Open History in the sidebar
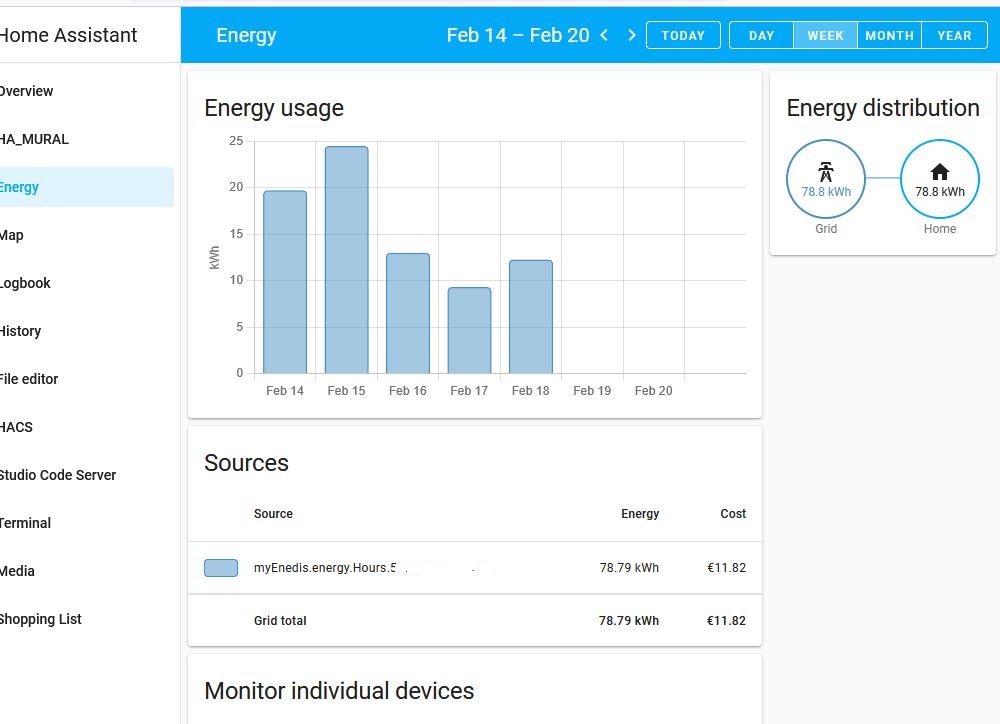 pos(21,331)
